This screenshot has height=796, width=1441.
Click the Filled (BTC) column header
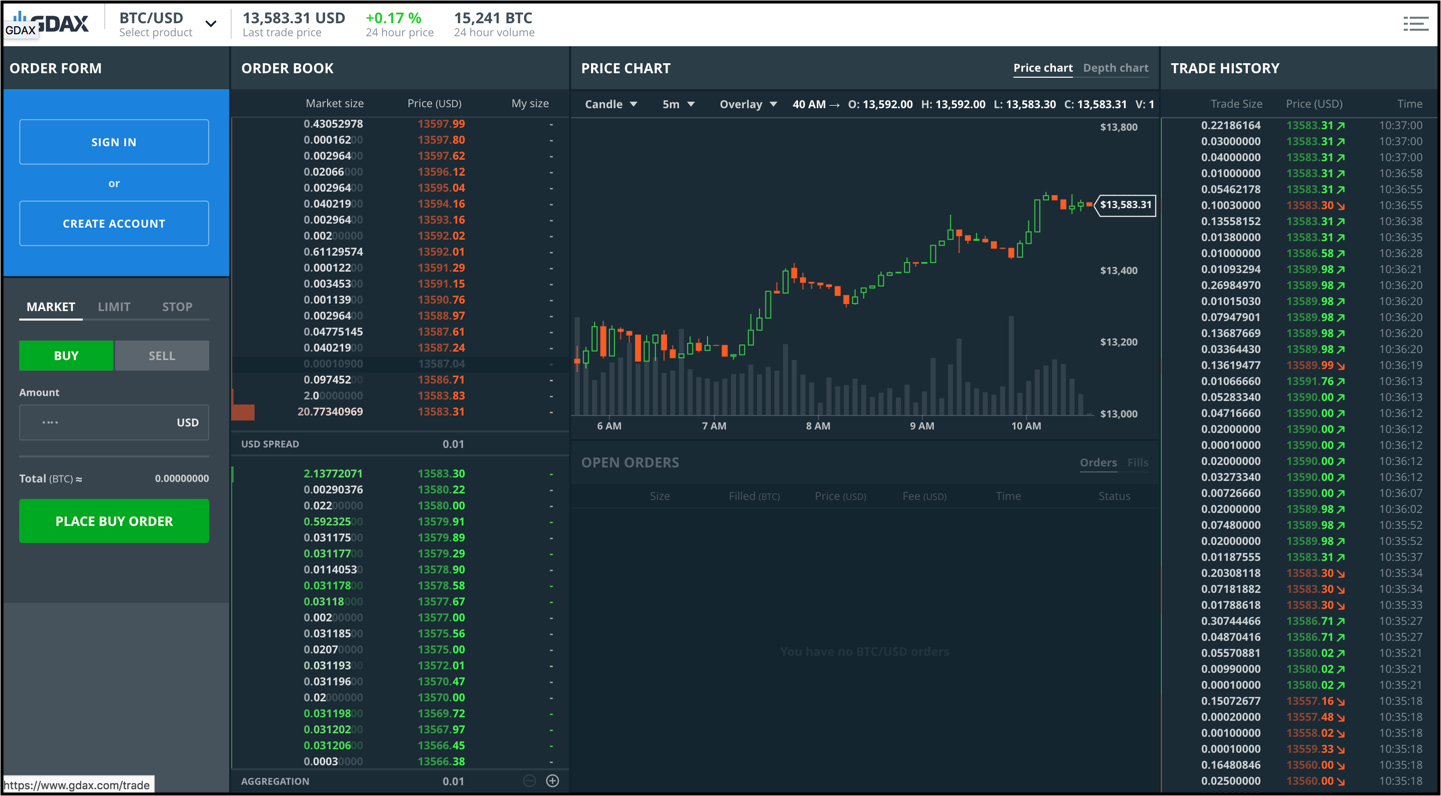coord(754,496)
